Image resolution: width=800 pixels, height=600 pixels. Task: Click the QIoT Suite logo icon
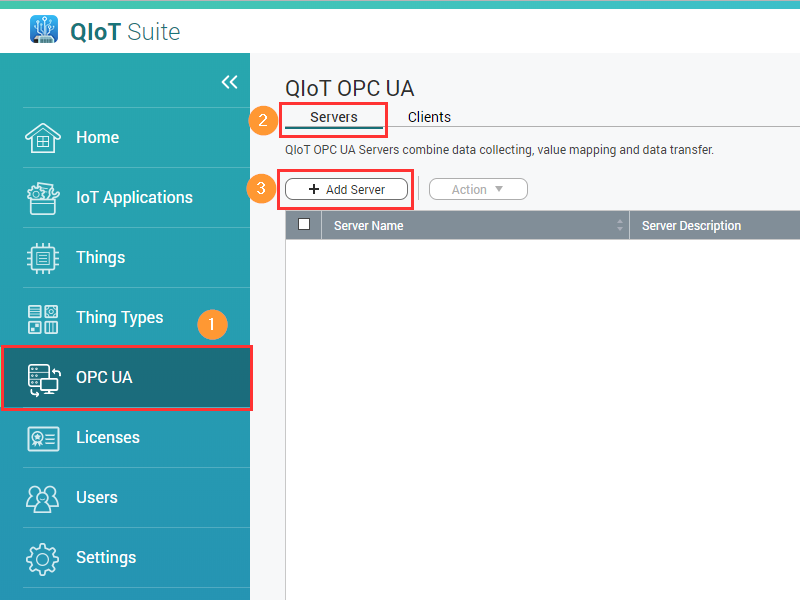pyautogui.click(x=44, y=29)
